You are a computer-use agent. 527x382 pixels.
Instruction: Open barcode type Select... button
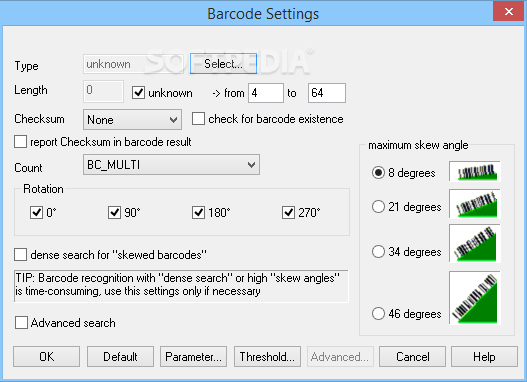(x=224, y=63)
